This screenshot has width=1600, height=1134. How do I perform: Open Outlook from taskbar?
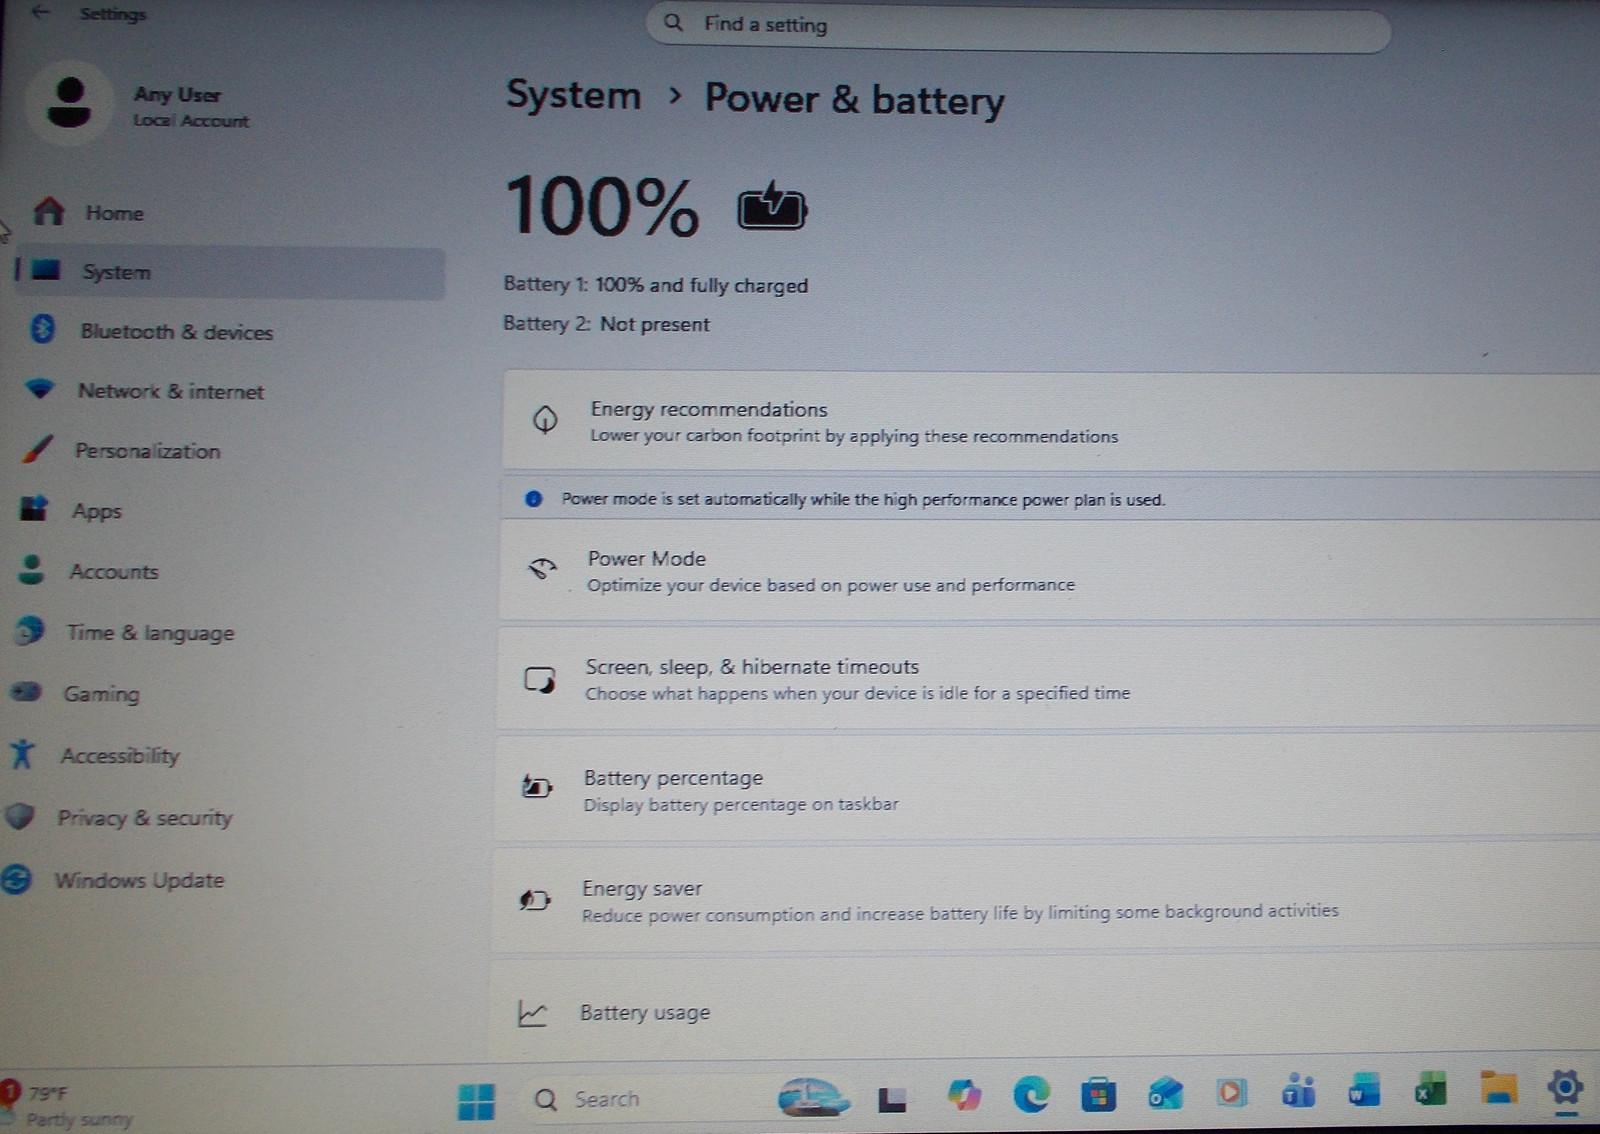pyautogui.click(x=1165, y=1093)
